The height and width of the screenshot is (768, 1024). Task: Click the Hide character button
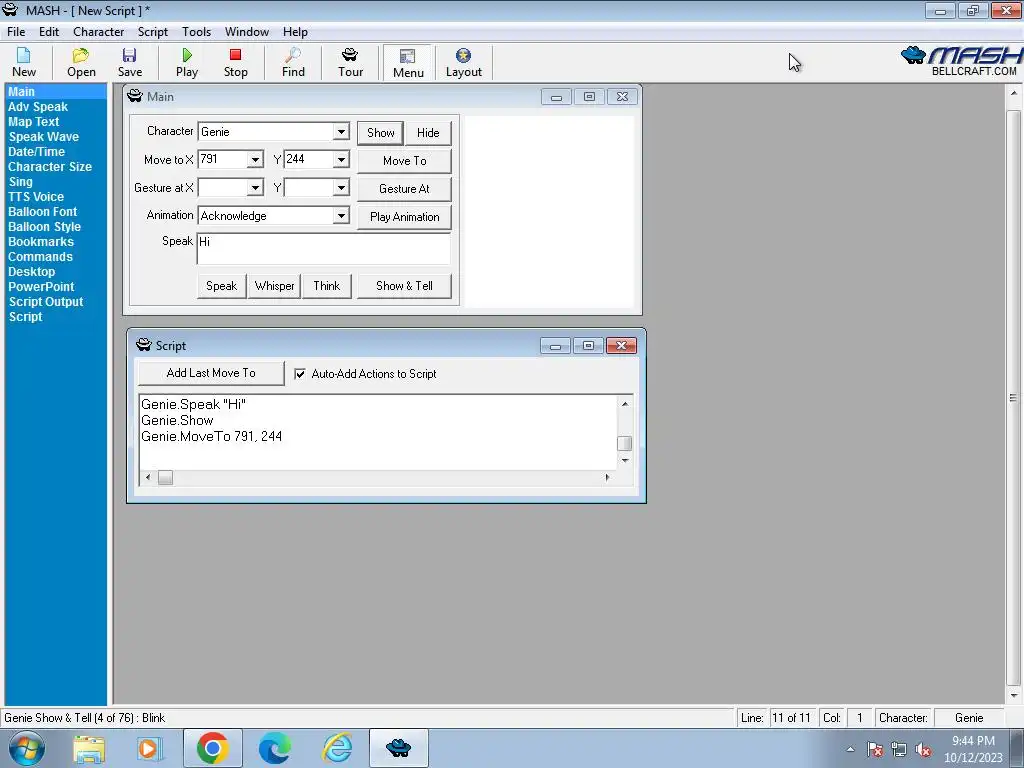pos(428,133)
